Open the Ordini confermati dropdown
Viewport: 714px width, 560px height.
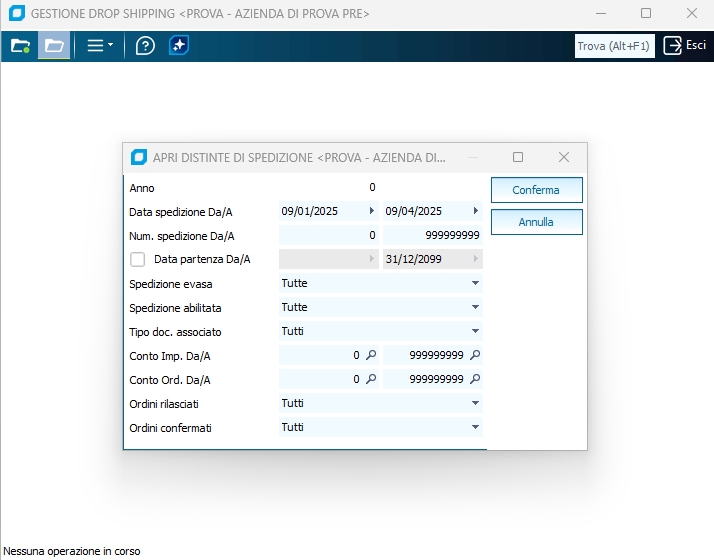tap(476, 428)
